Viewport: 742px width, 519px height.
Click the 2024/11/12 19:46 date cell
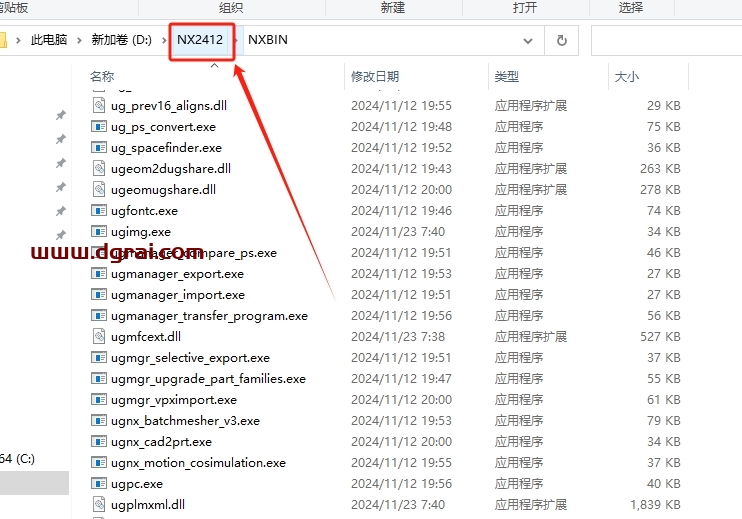point(401,211)
